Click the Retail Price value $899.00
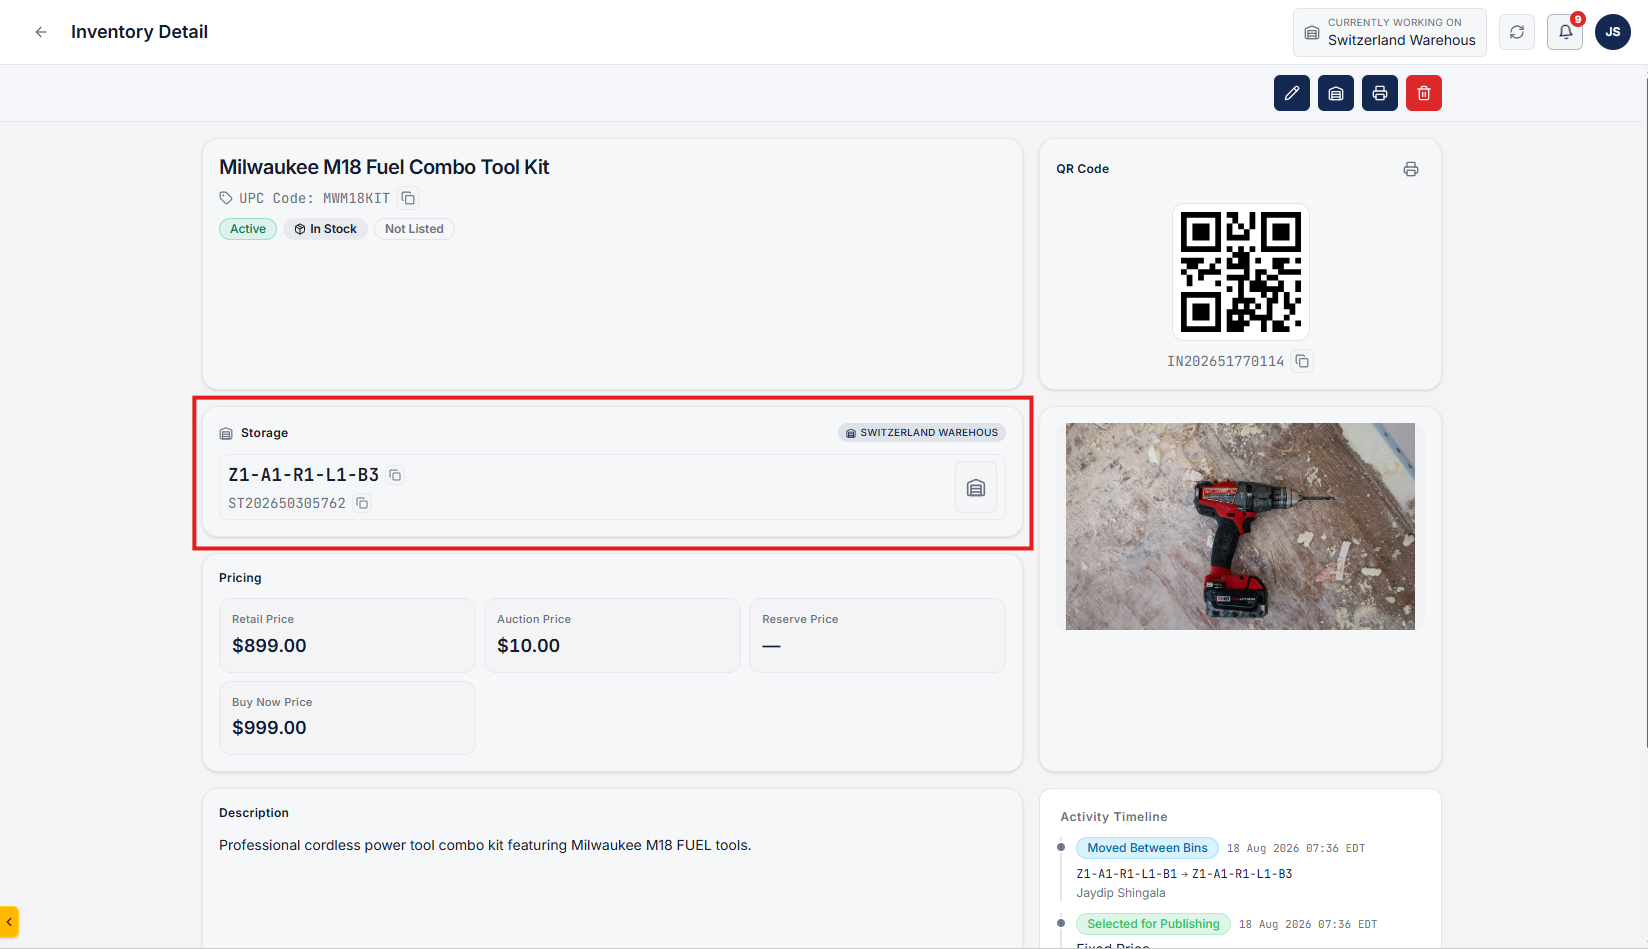Image resolution: width=1648 pixels, height=949 pixels. click(269, 646)
